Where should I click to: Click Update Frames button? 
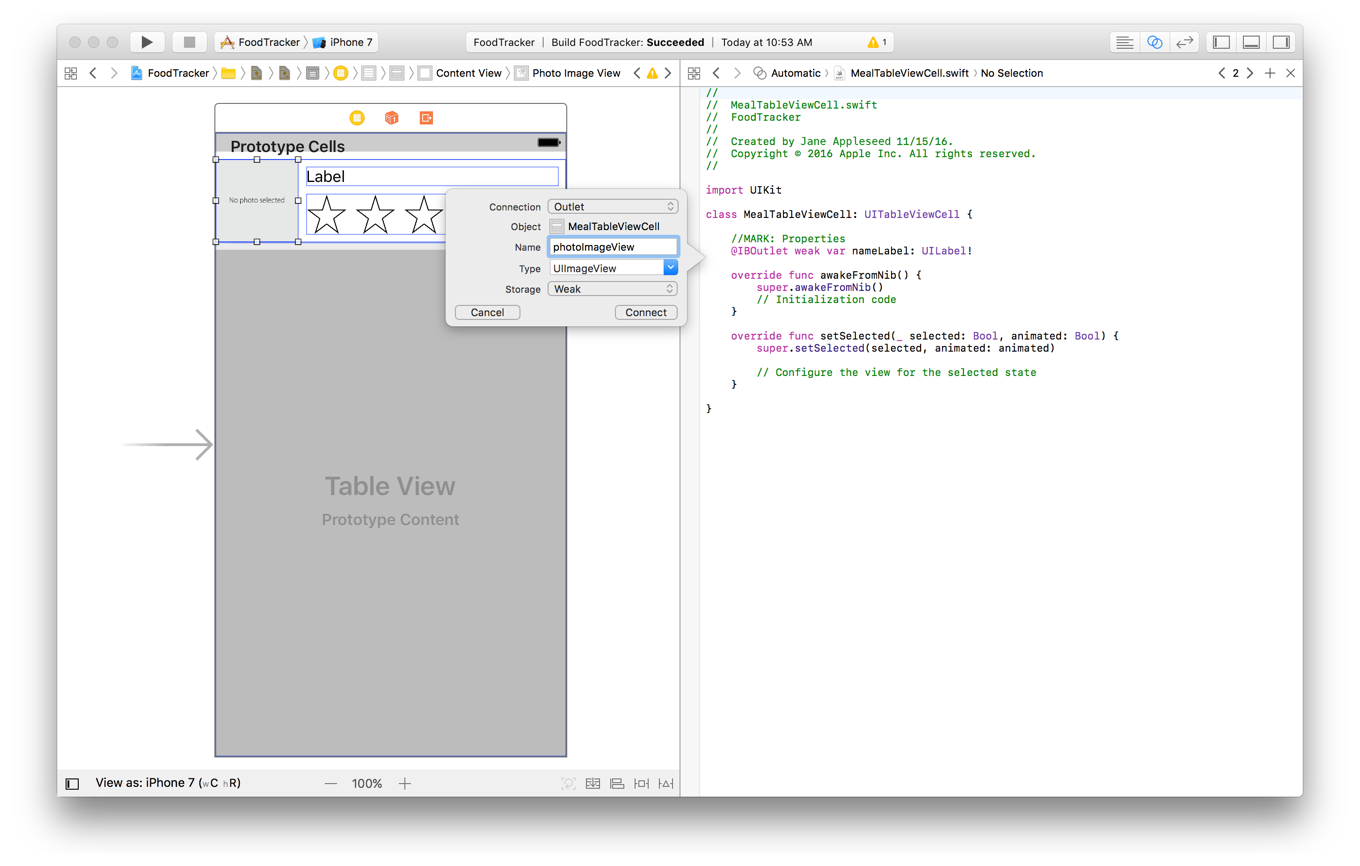pos(568,783)
